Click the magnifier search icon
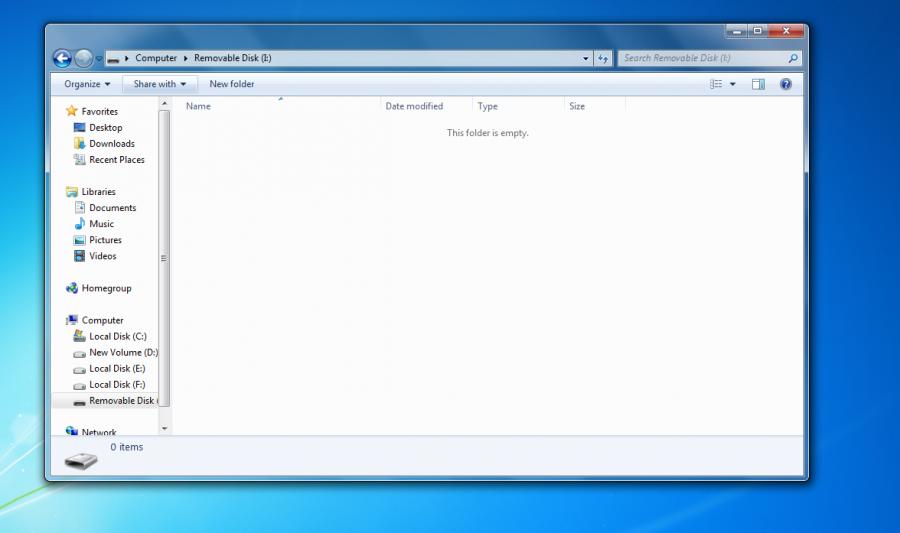Image resolution: width=900 pixels, height=533 pixels. pyautogui.click(x=793, y=58)
